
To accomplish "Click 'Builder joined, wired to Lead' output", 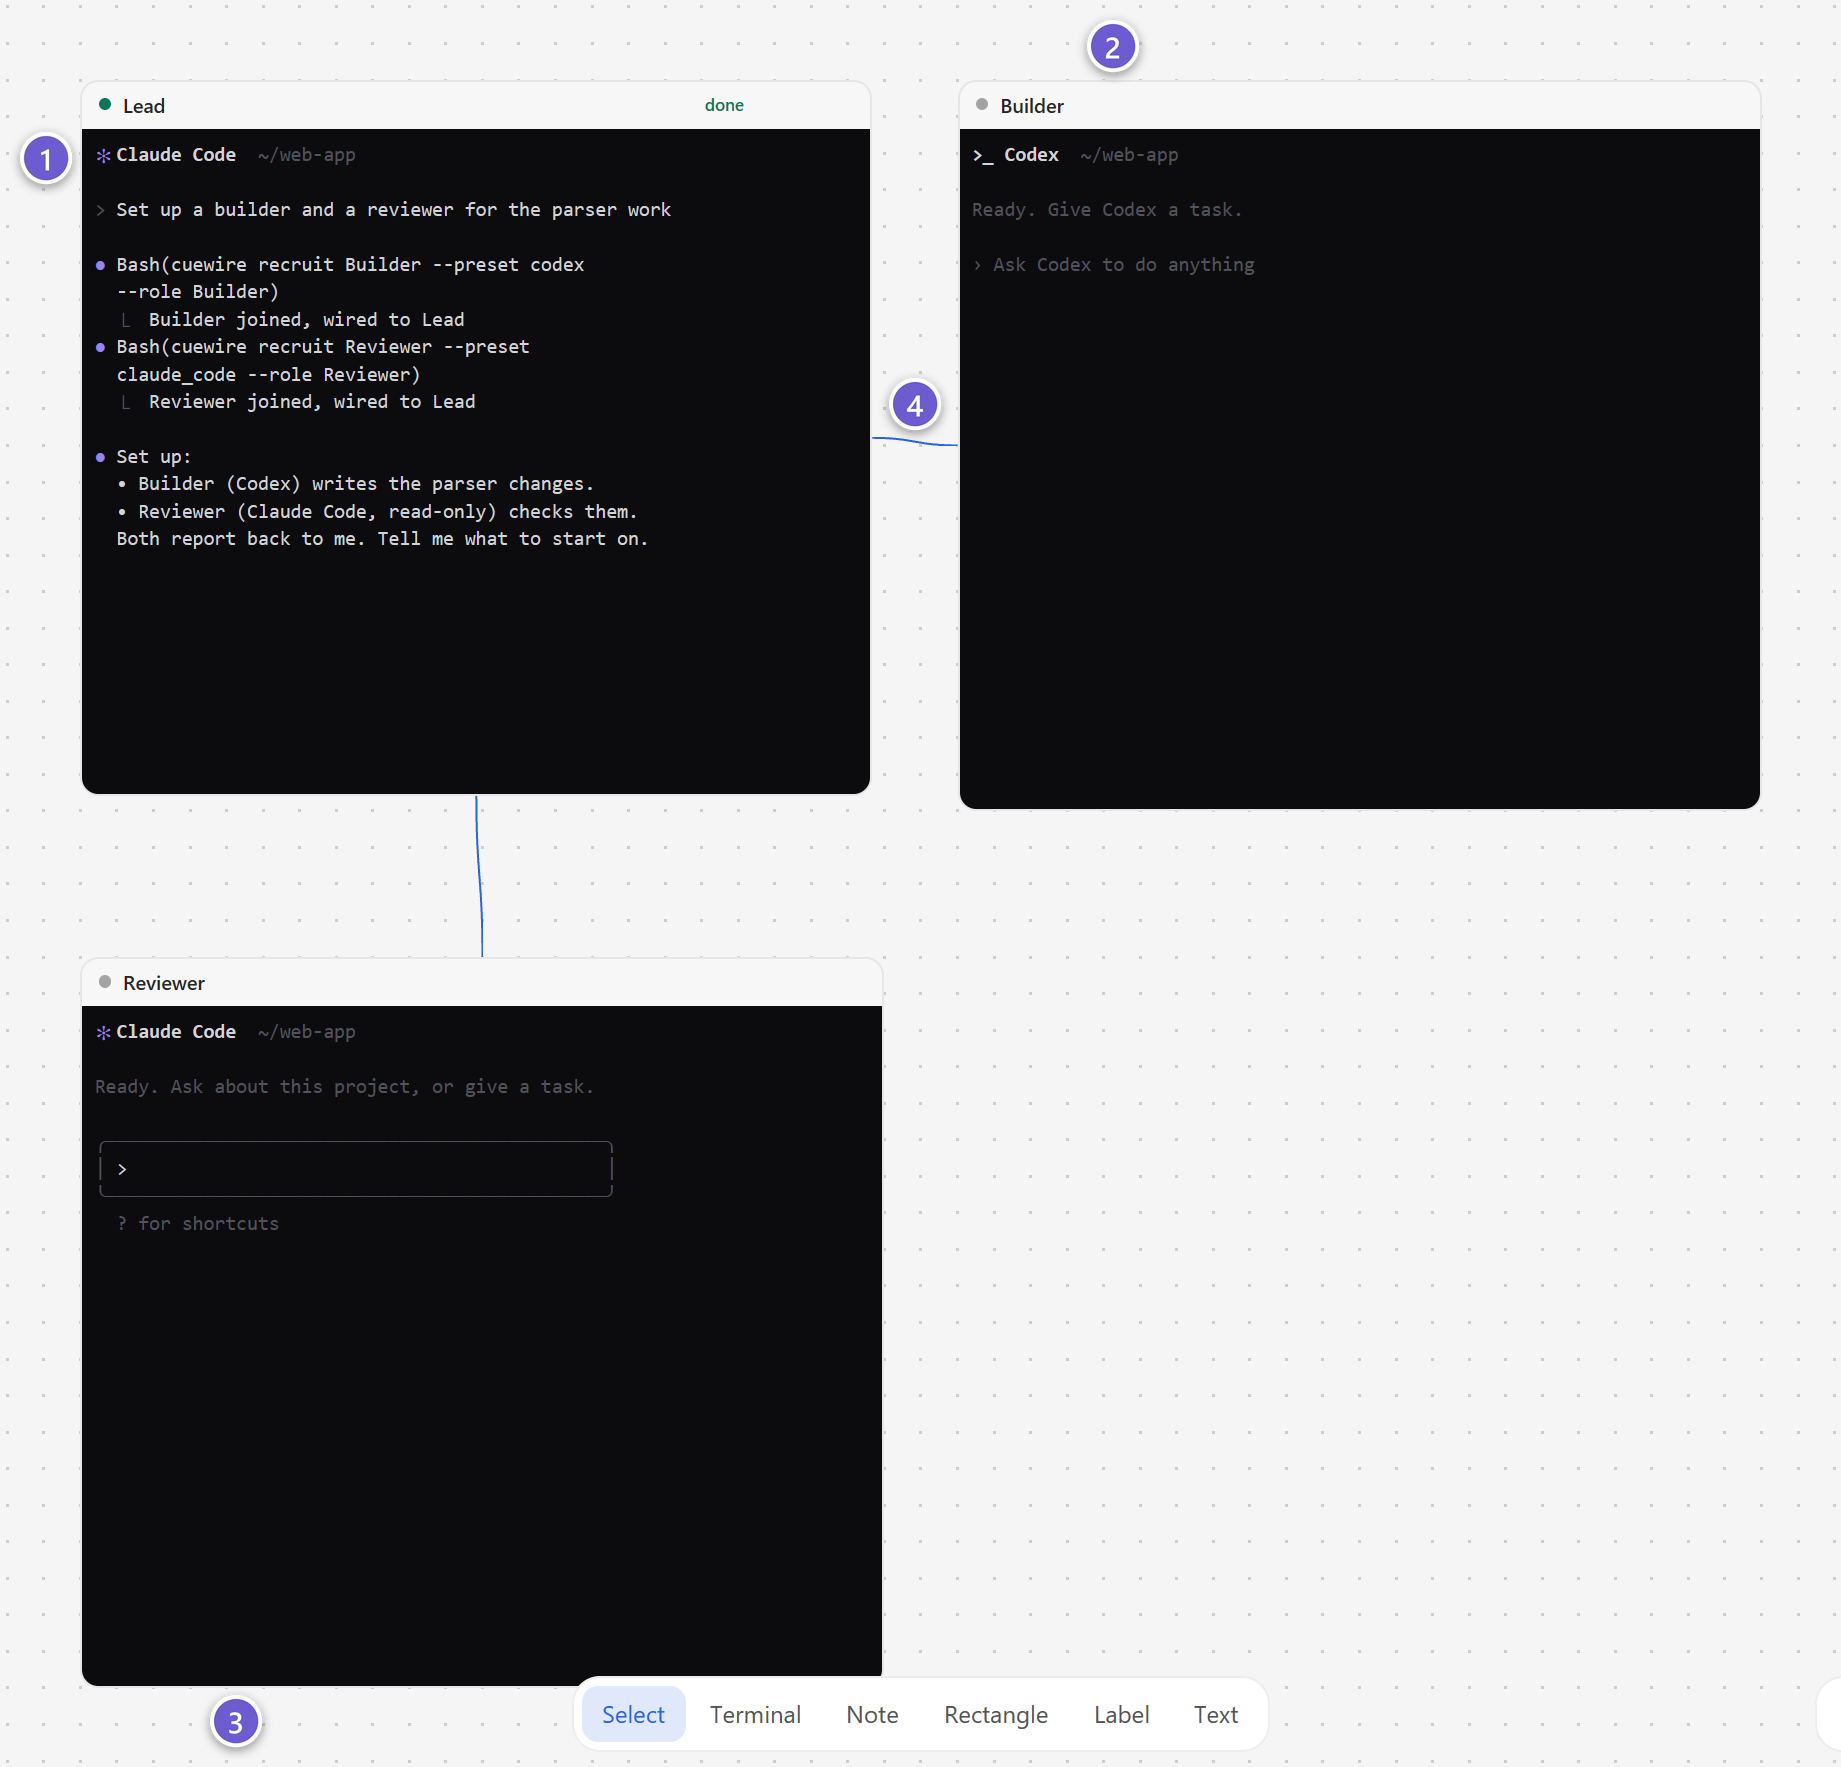I will [x=306, y=320].
